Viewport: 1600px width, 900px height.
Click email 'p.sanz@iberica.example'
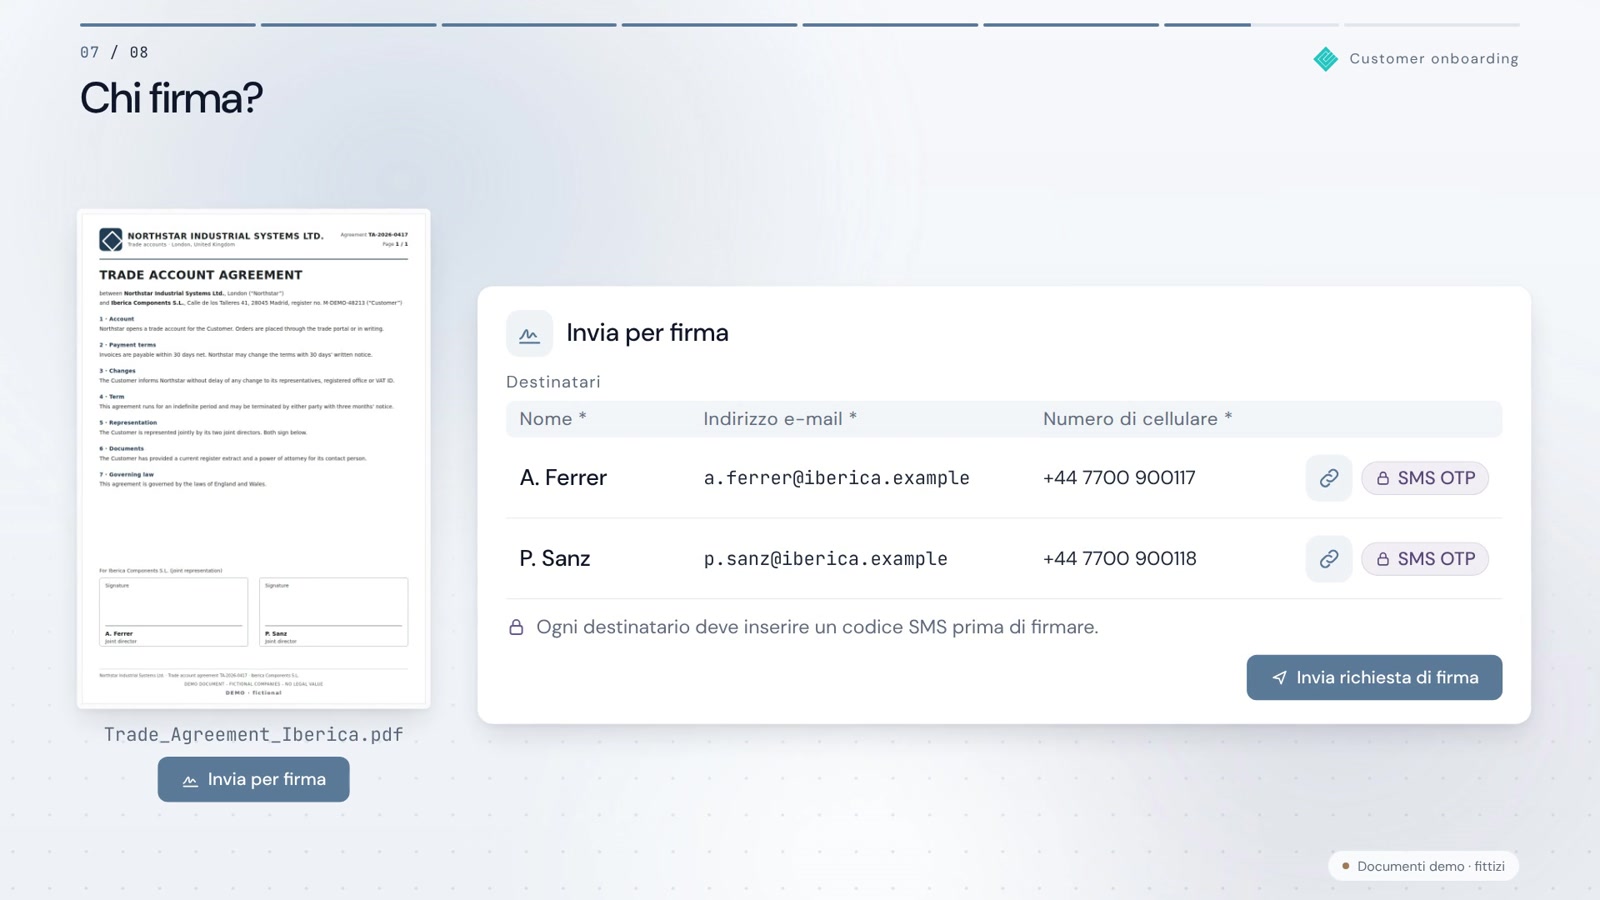tap(825, 559)
